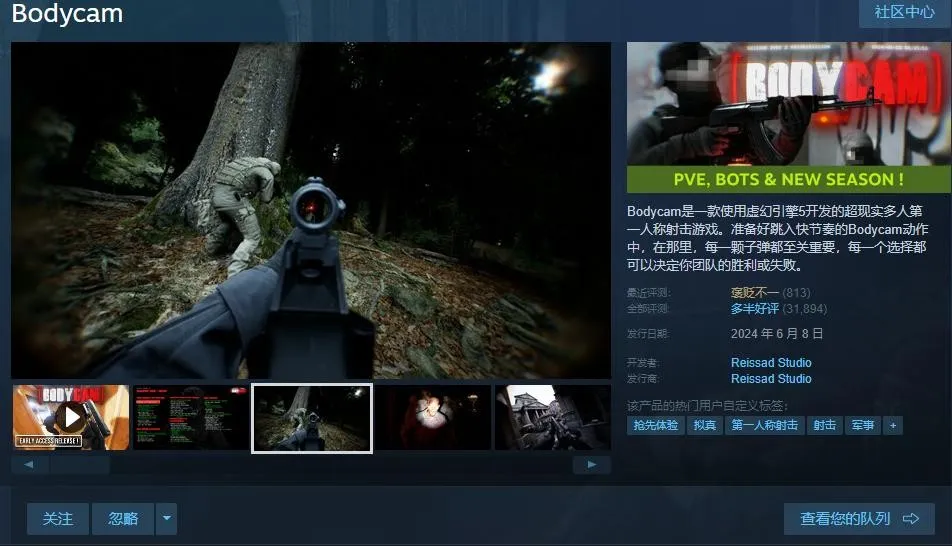Screen dimensions: 952x546
Task: Open the 多半好评 all reviews link
Action: click(x=754, y=309)
